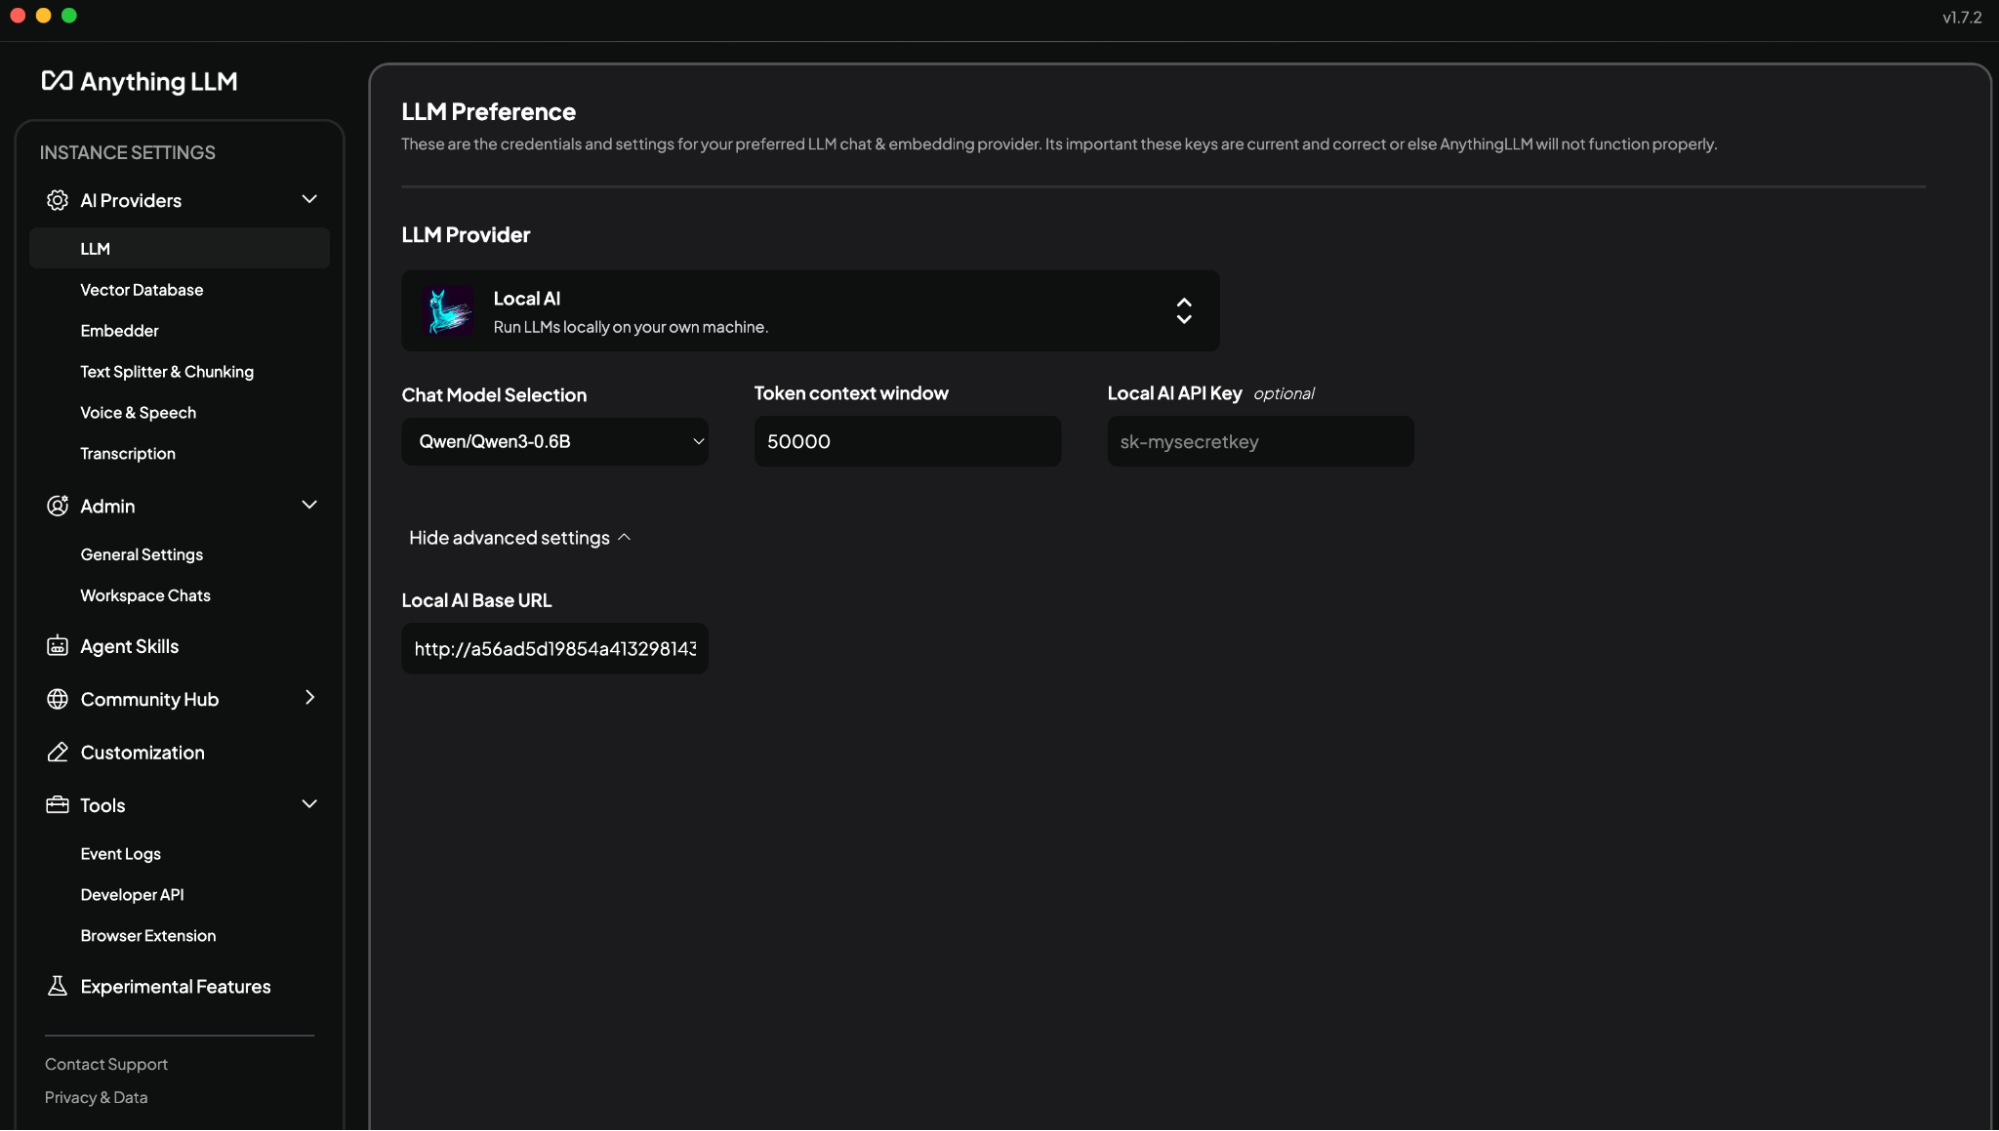Click the v1.7.2 version label

click(x=1962, y=18)
